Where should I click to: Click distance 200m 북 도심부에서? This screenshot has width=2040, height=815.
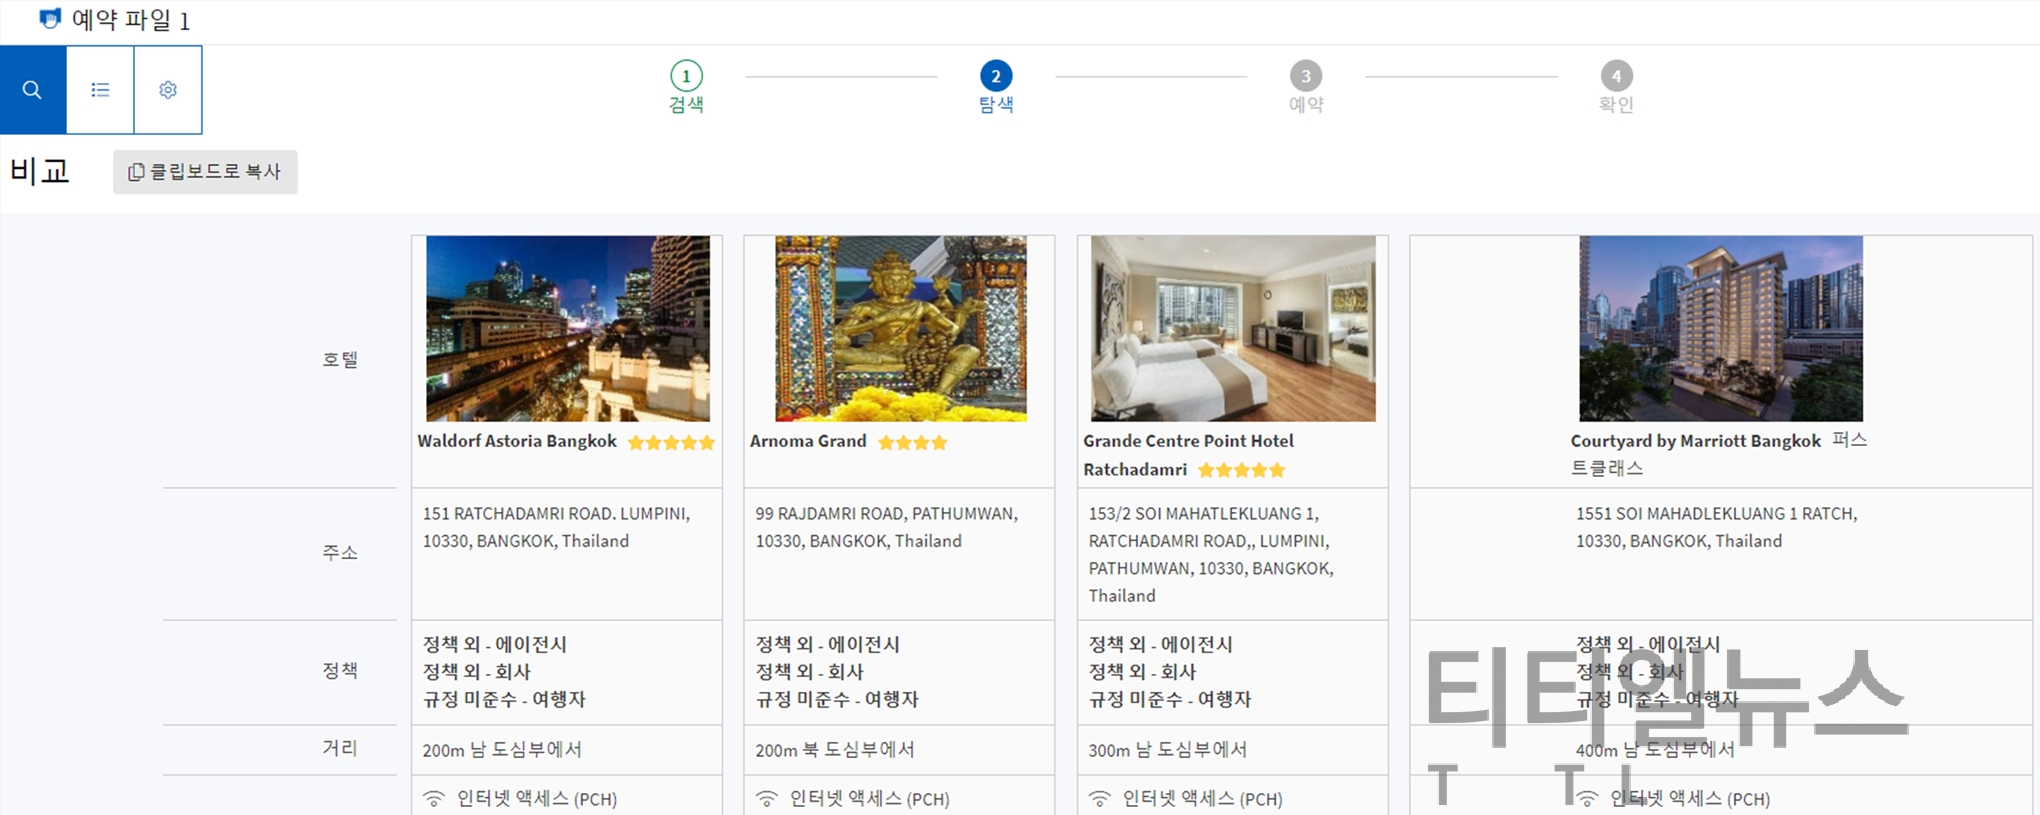point(835,750)
